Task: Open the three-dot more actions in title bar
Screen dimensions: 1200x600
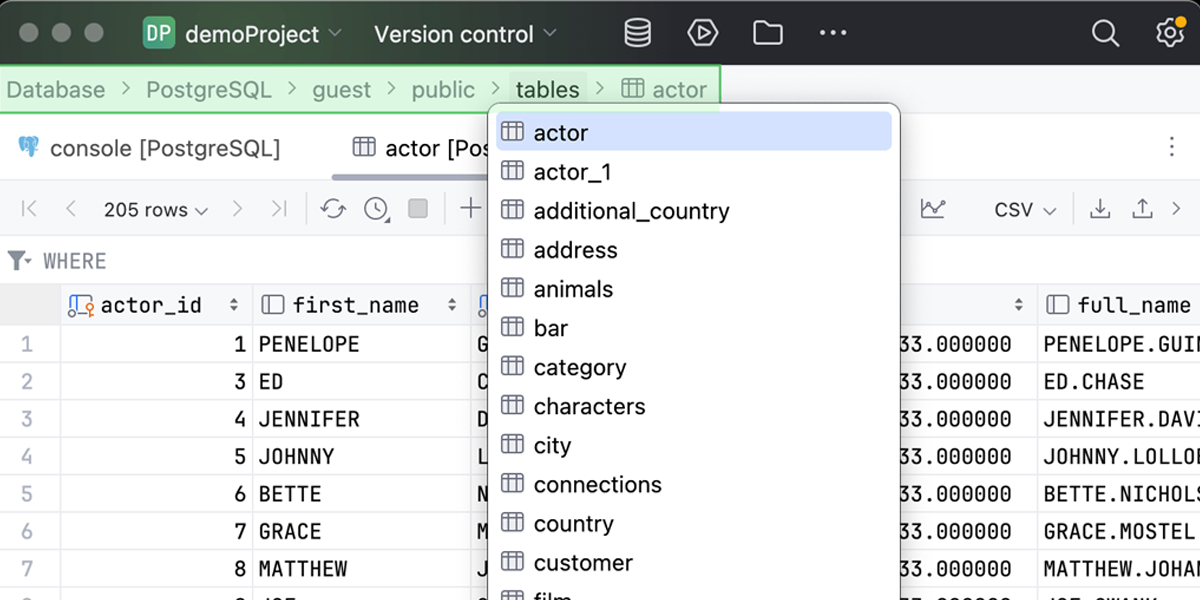Action: click(x=833, y=33)
